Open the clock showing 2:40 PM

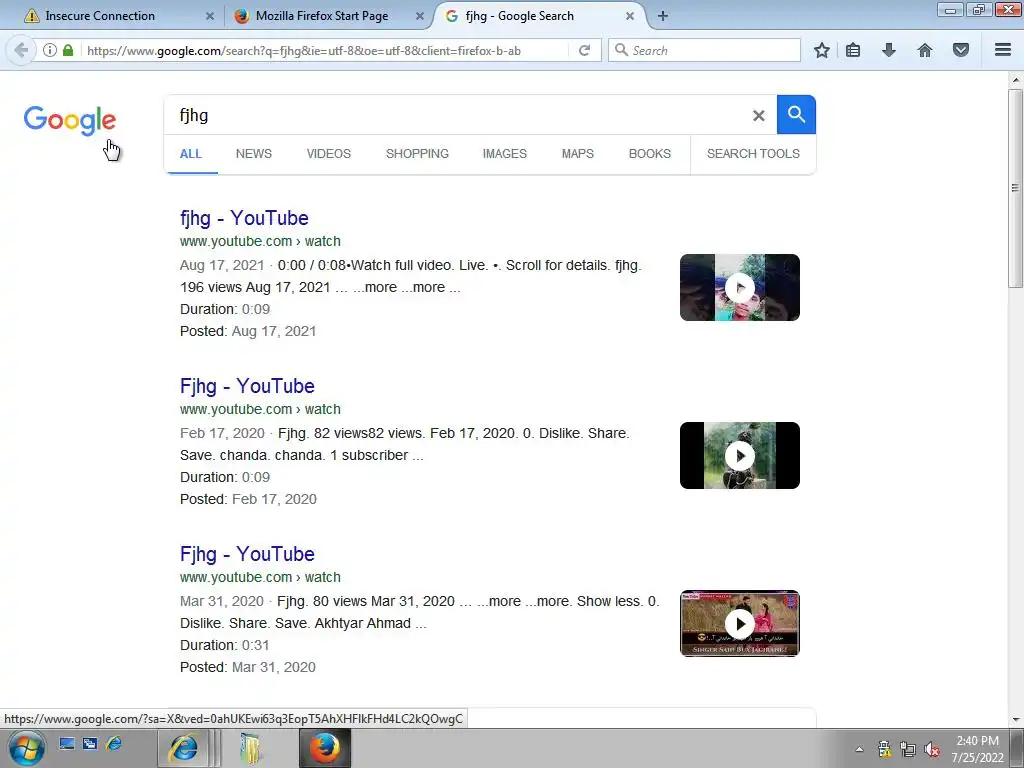coord(977,749)
